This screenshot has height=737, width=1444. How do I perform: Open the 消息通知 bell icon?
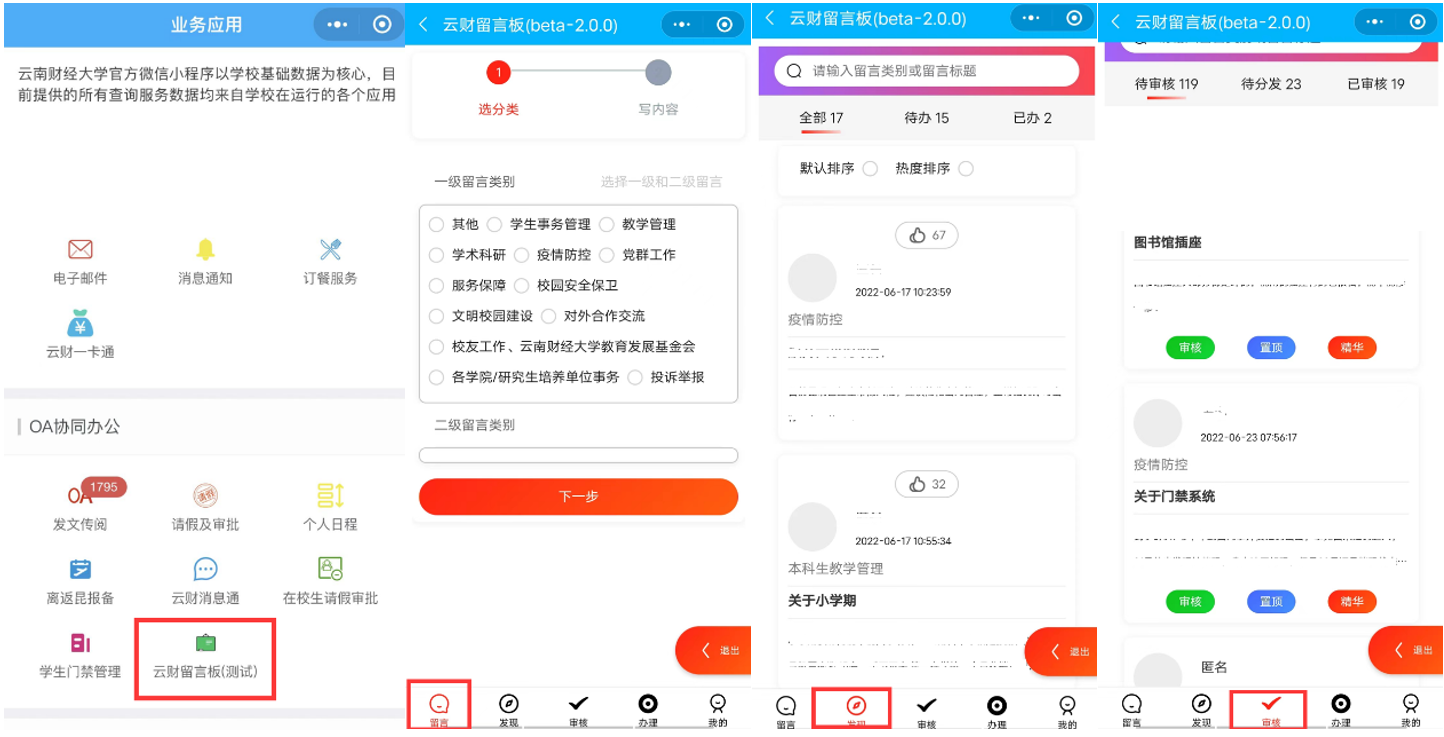205,250
